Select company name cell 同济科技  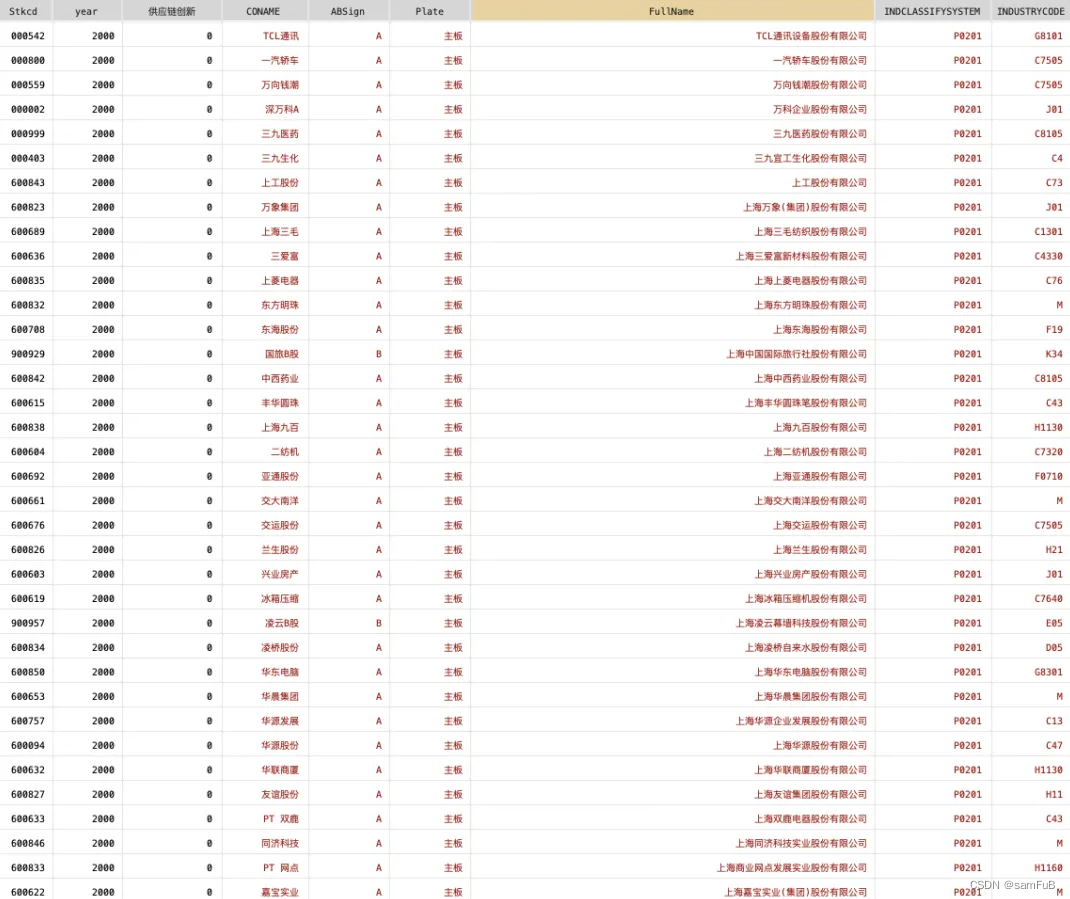click(280, 843)
